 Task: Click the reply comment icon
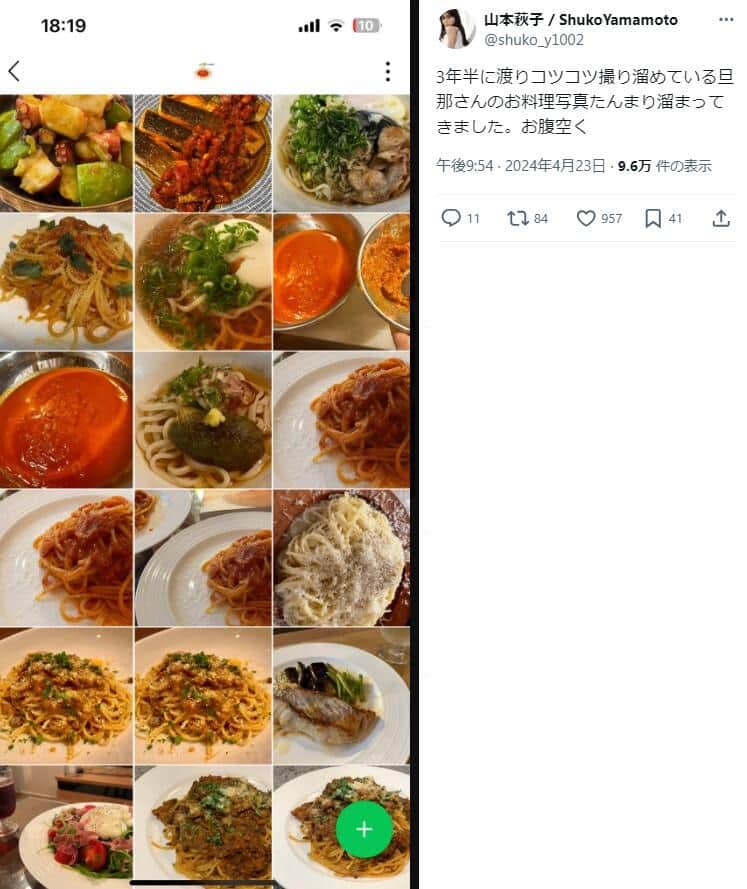[x=451, y=218]
